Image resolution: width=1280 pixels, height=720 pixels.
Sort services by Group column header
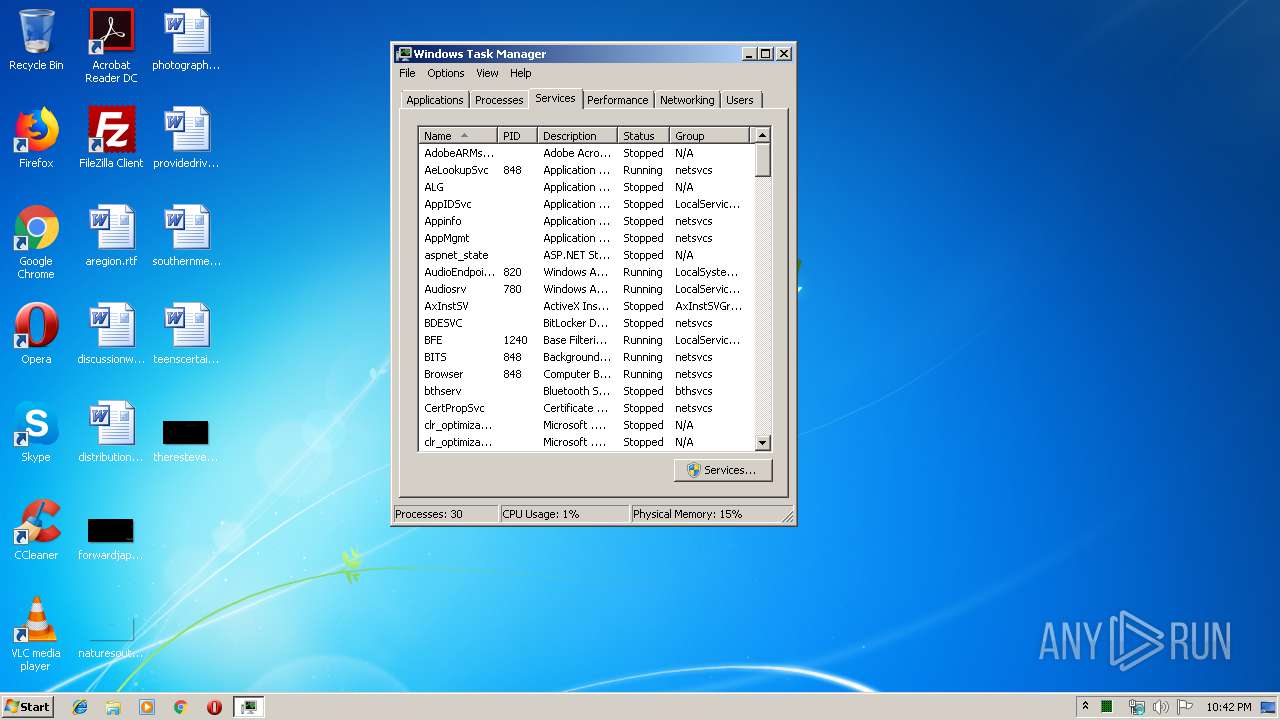click(709, 136)
